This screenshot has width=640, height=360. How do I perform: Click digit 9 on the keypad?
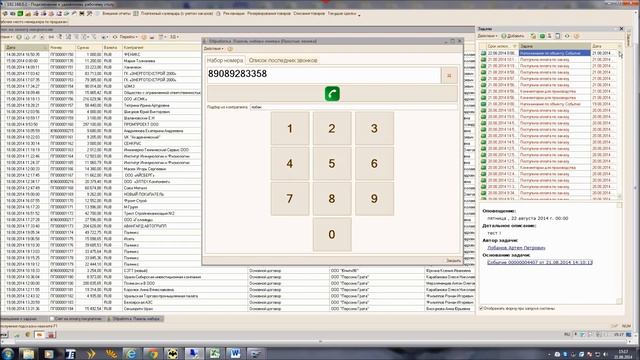pyautogui.click(x=374, y=199)
